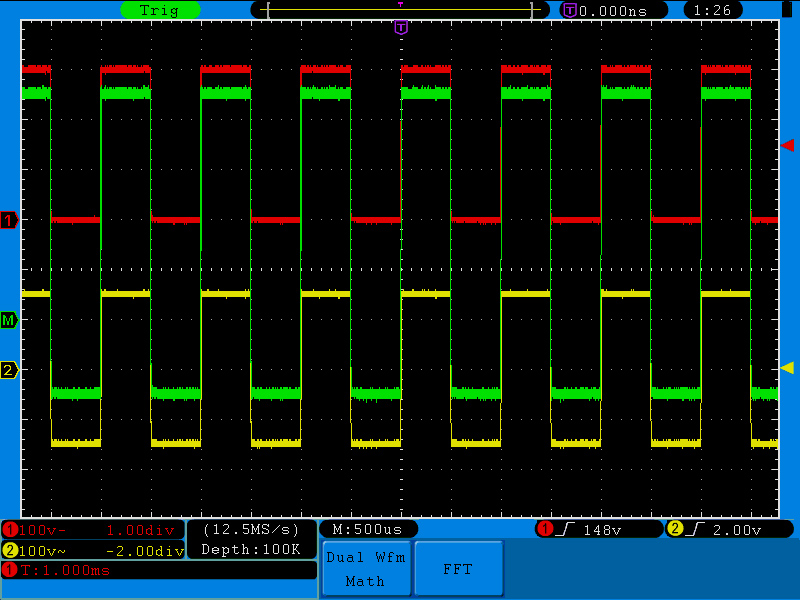This screenshot has width=800, height=600.
Task: Click the channel 1 ground marker
Action: (9, 220)
